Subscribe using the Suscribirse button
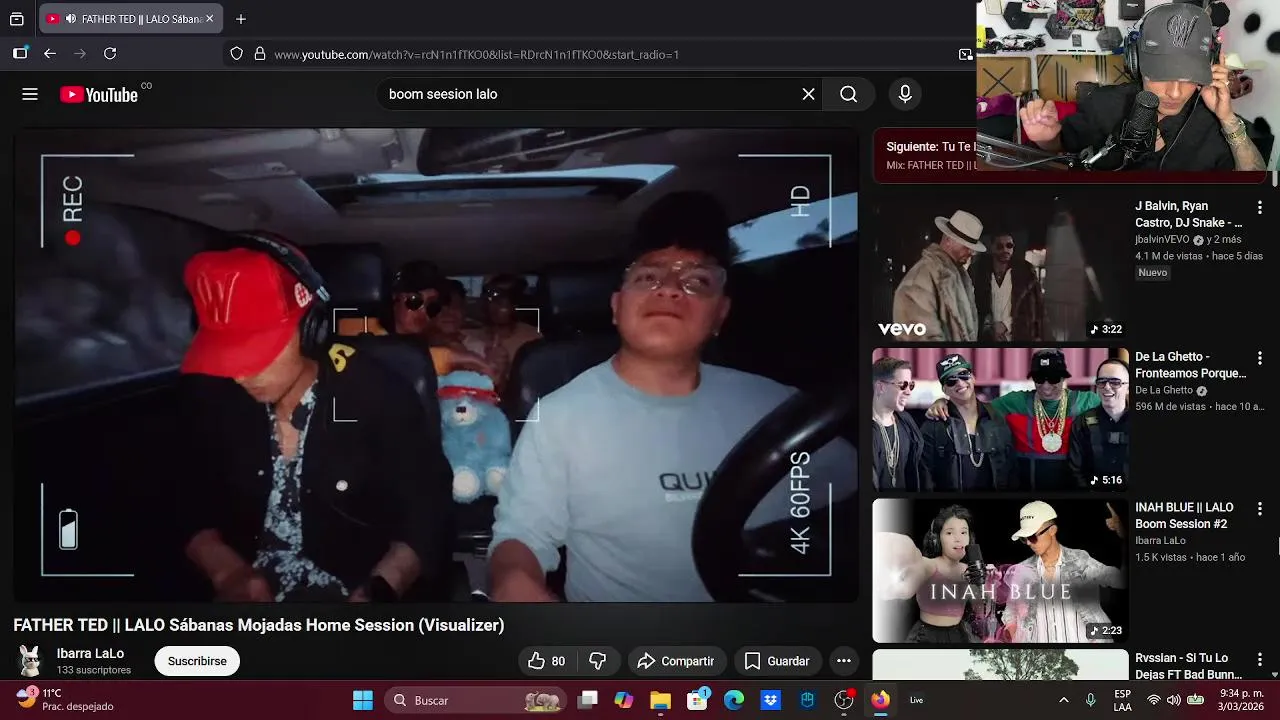The image size is (1280, 720). pos(197,661)
